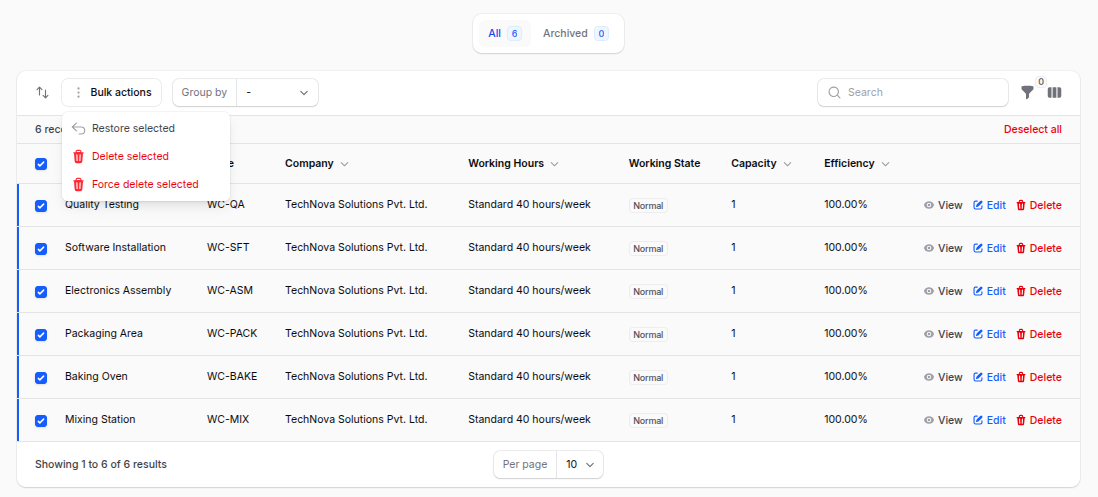
Task: Uncheck the Quality Testing row checkbox
Action: (x=41, y=206)
